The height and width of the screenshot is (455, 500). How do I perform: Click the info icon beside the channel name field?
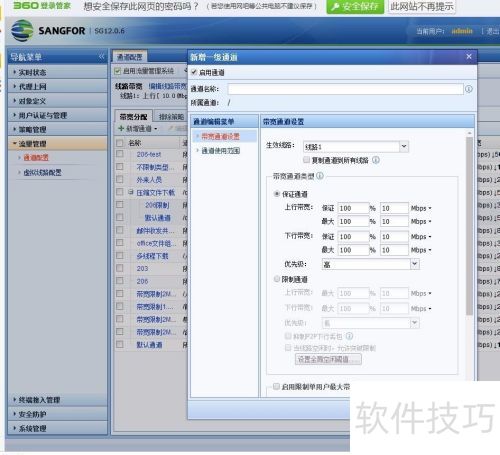[x=469, y=89]
